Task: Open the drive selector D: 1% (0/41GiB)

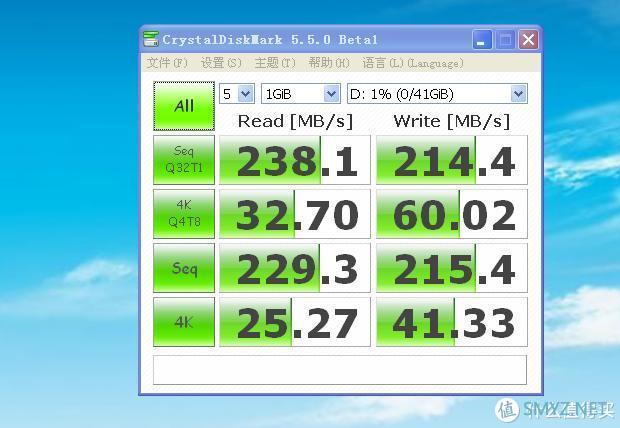Action: (437, 94)
